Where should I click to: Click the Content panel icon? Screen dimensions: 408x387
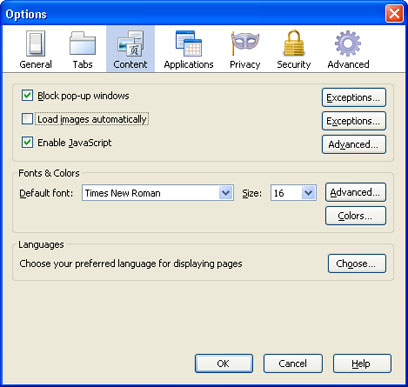click(x=130, y=43)
